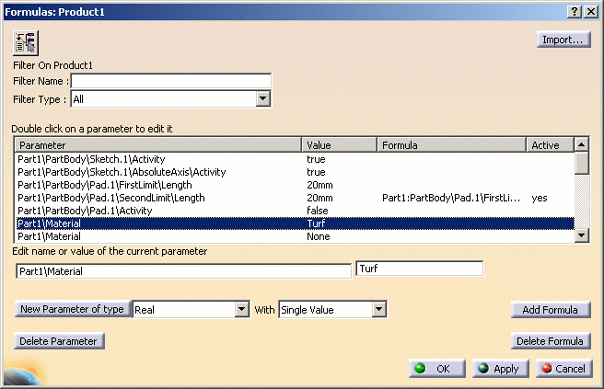This screenshot has height=389, width=604.
Task: Close the Formulas dialog window
Action: click(x=591, y=12)
